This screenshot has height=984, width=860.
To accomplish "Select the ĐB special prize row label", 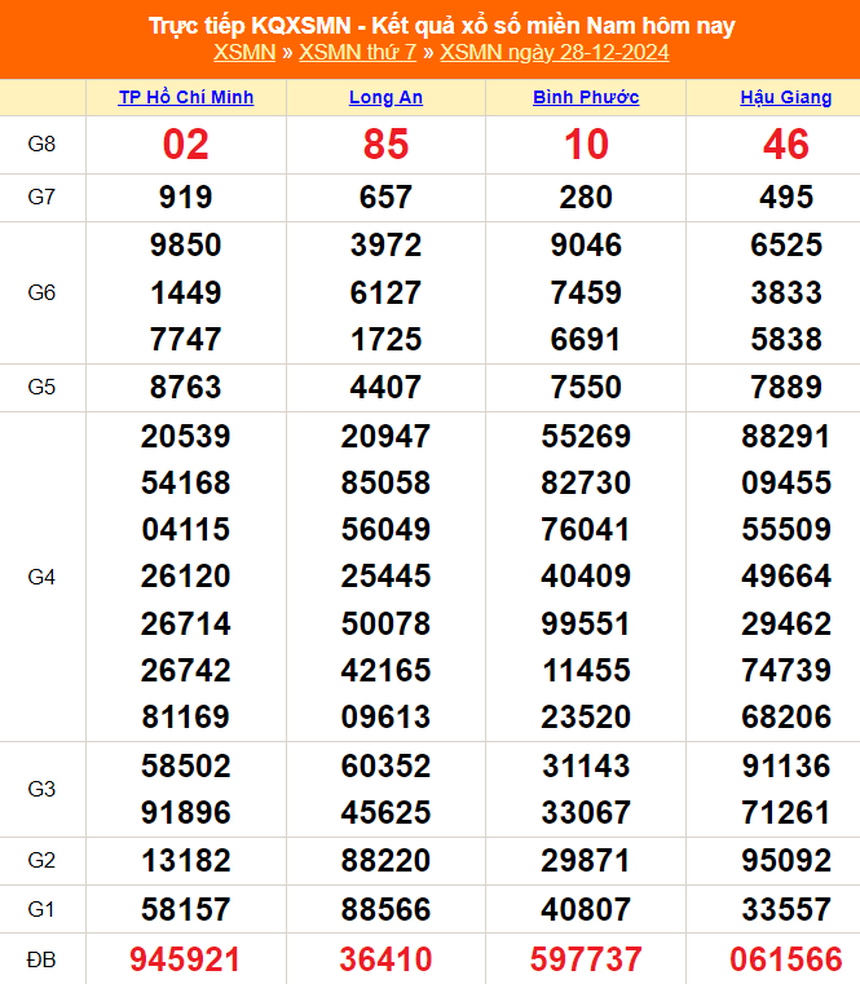I will pyautogui.click(x=42, y=960).
